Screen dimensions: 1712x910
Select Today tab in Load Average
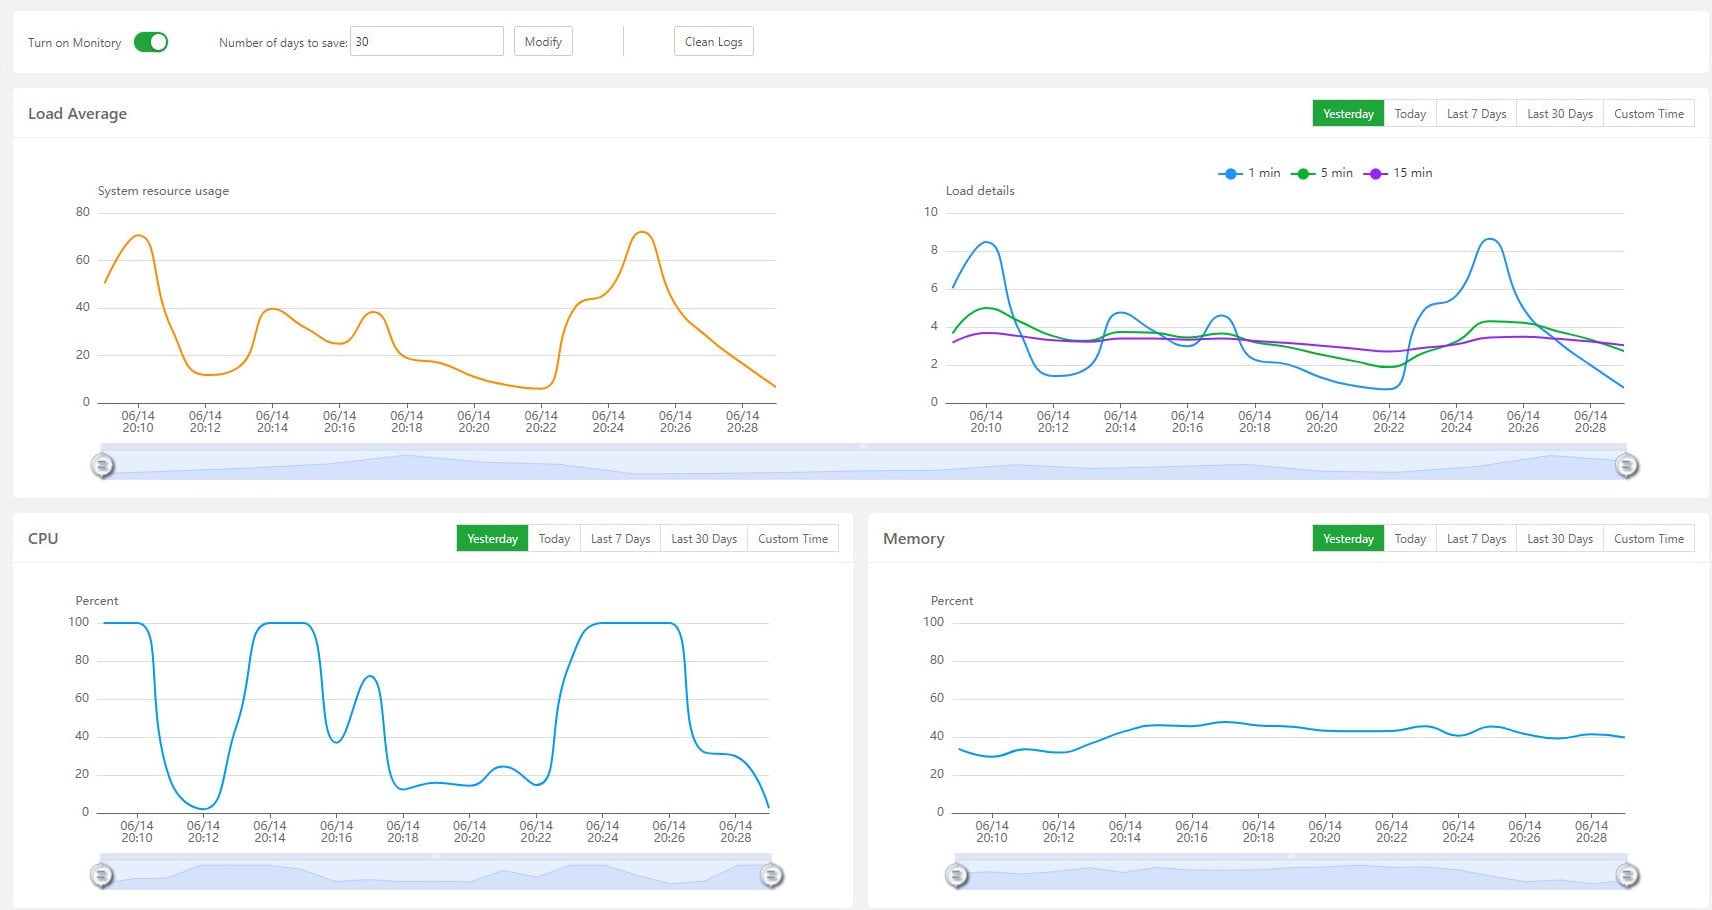click(1410, 114)
